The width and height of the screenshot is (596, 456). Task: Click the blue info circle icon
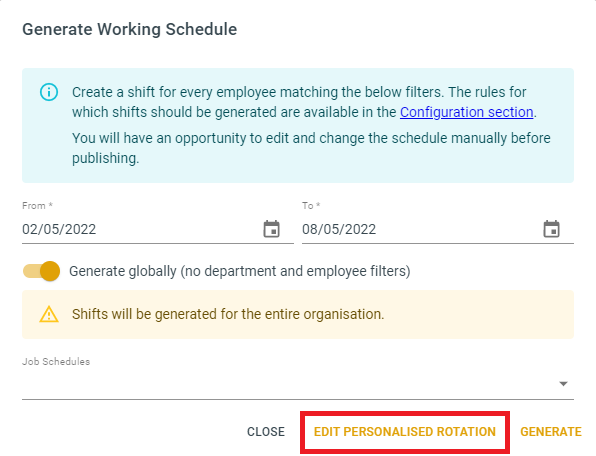(x=49, y=92)
